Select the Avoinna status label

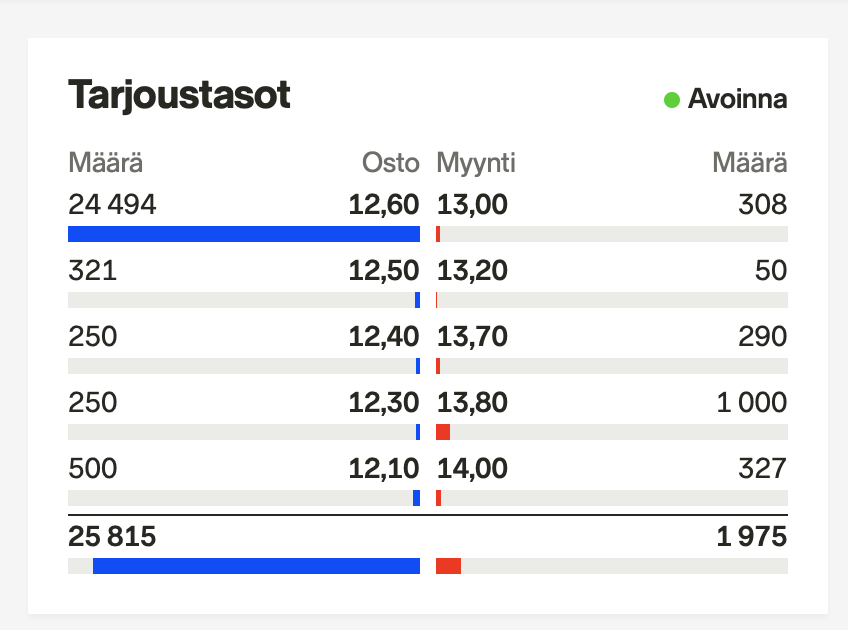[737, 99]
